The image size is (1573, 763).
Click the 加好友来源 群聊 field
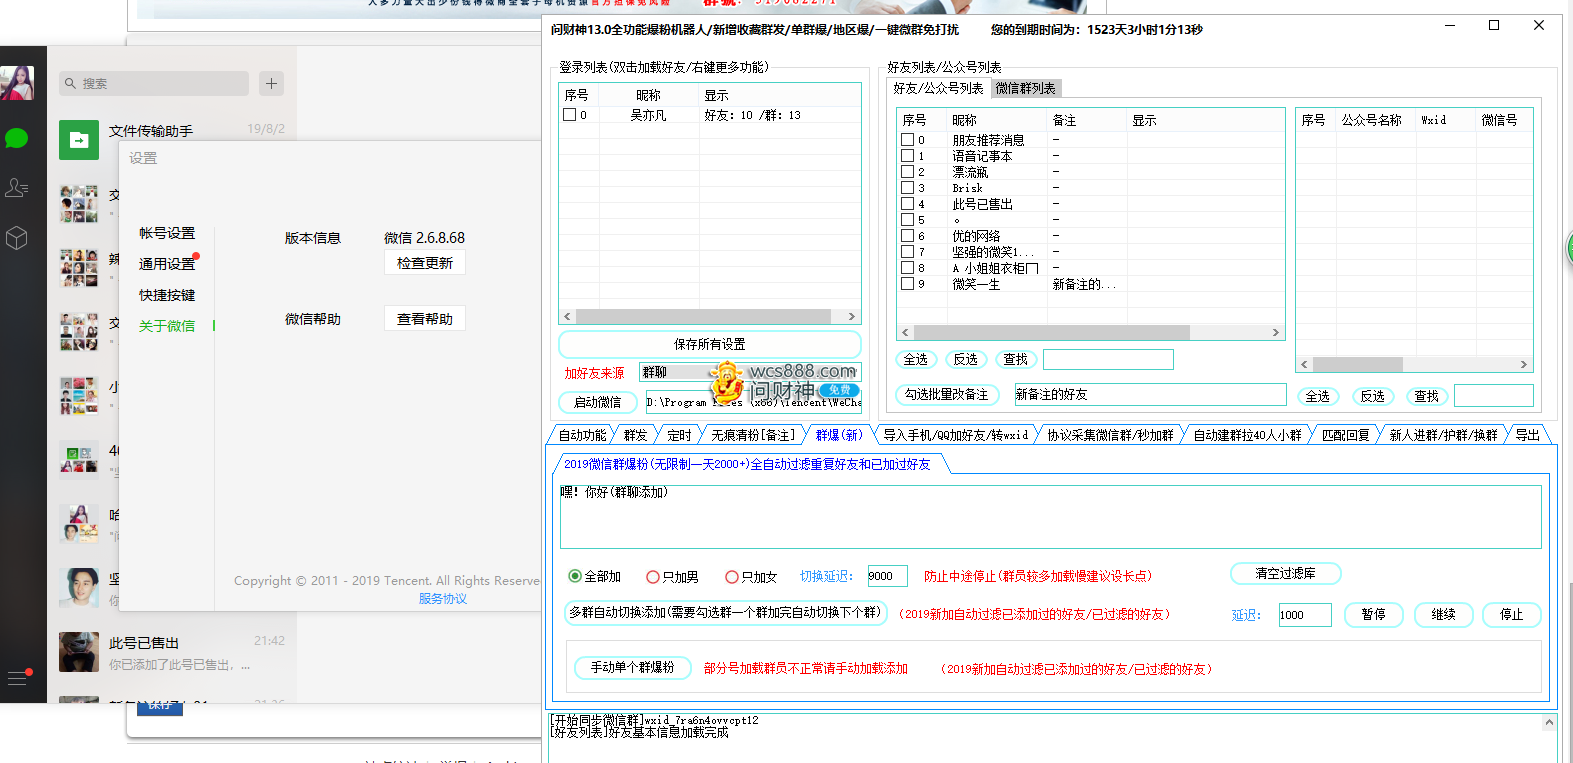pos(750,372)
